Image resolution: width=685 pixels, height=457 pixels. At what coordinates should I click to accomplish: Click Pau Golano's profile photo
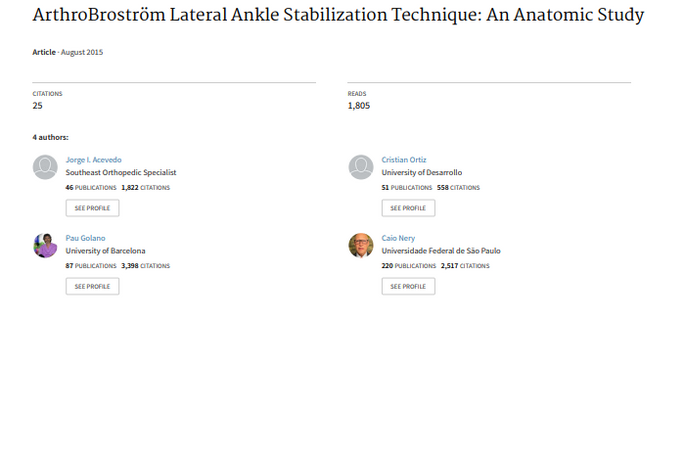tap(45, 245)
